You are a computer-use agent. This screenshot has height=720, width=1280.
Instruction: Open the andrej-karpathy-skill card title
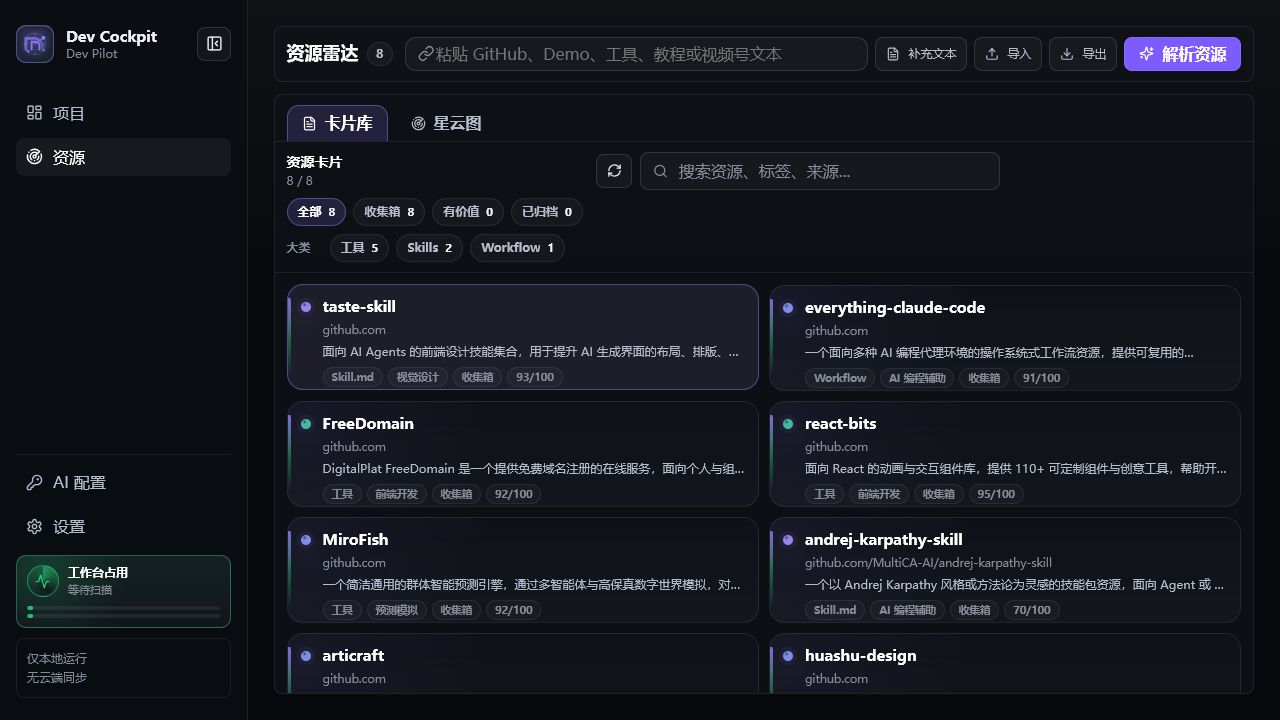point(884,540)
